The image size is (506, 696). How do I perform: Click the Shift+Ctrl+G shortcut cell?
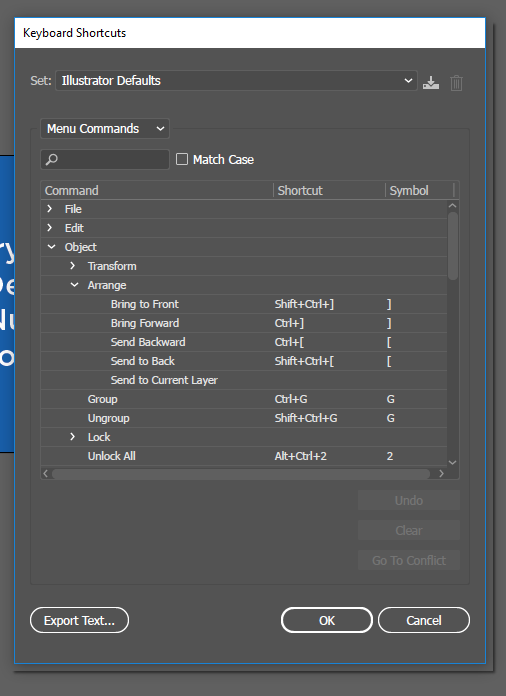pyautogui.click(x=306, y=418)
